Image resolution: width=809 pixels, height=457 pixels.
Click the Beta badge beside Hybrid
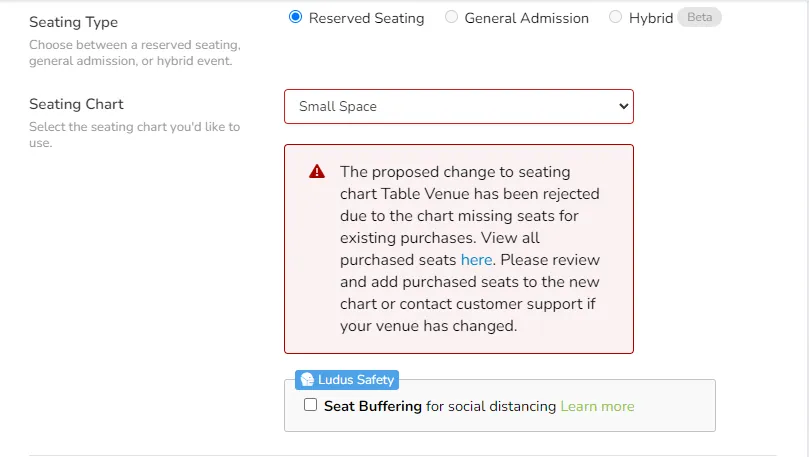tap(699, 17)
